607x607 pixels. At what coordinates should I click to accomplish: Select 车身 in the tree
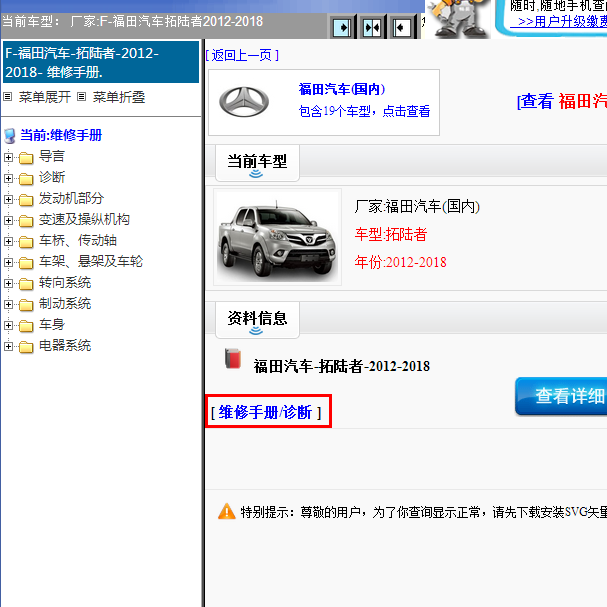coord(51,324)
